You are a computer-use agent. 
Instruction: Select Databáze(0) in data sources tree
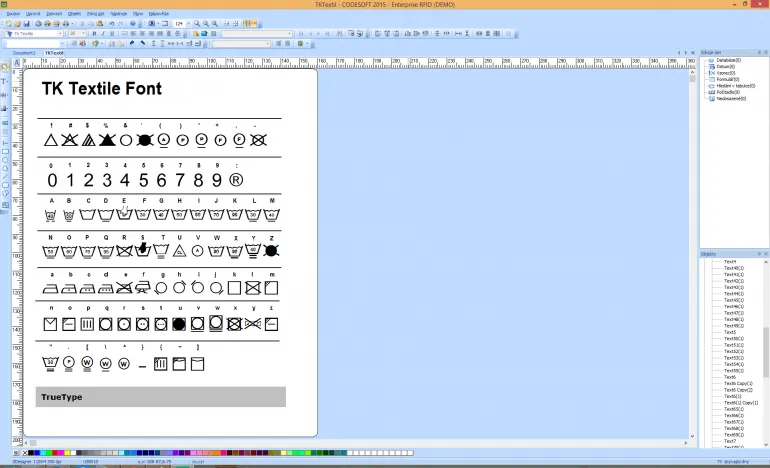728,60
